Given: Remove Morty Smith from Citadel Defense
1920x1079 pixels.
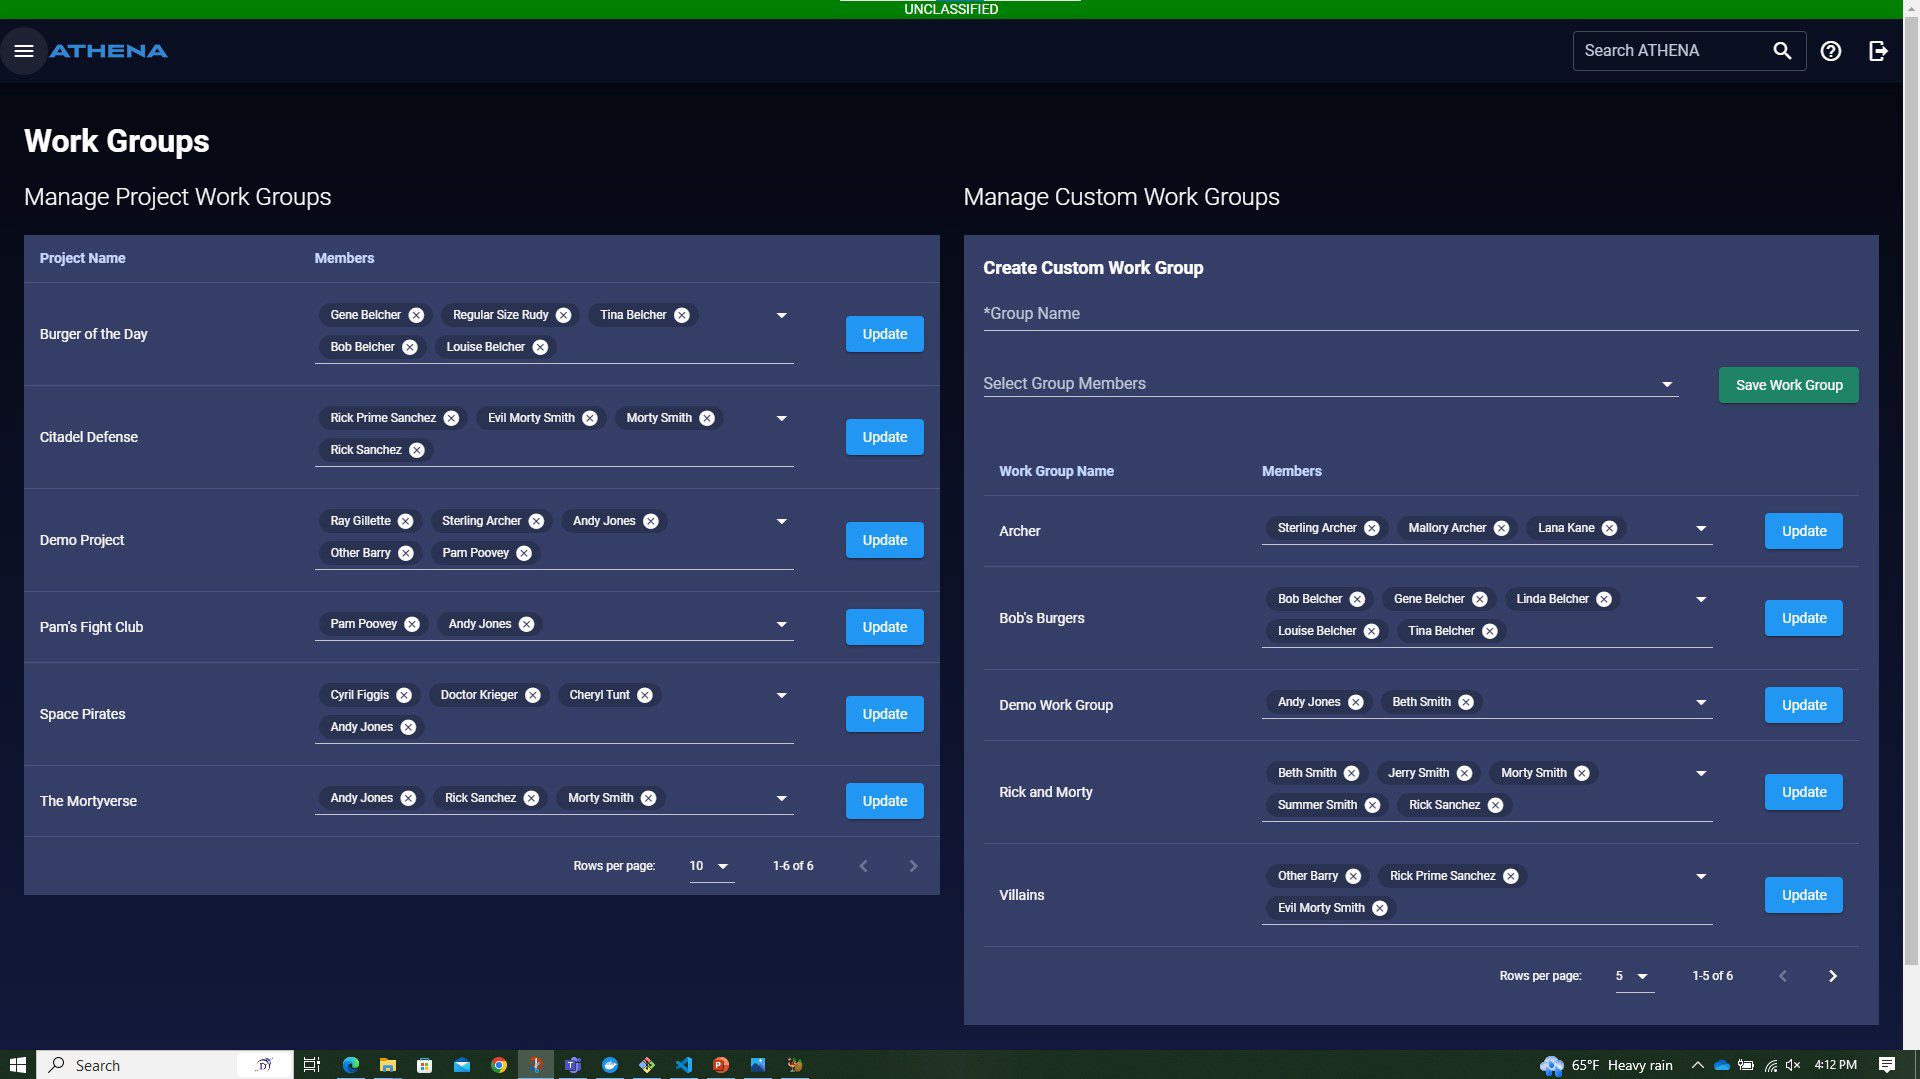Looking at the screenshot, I should click(707, 418).
